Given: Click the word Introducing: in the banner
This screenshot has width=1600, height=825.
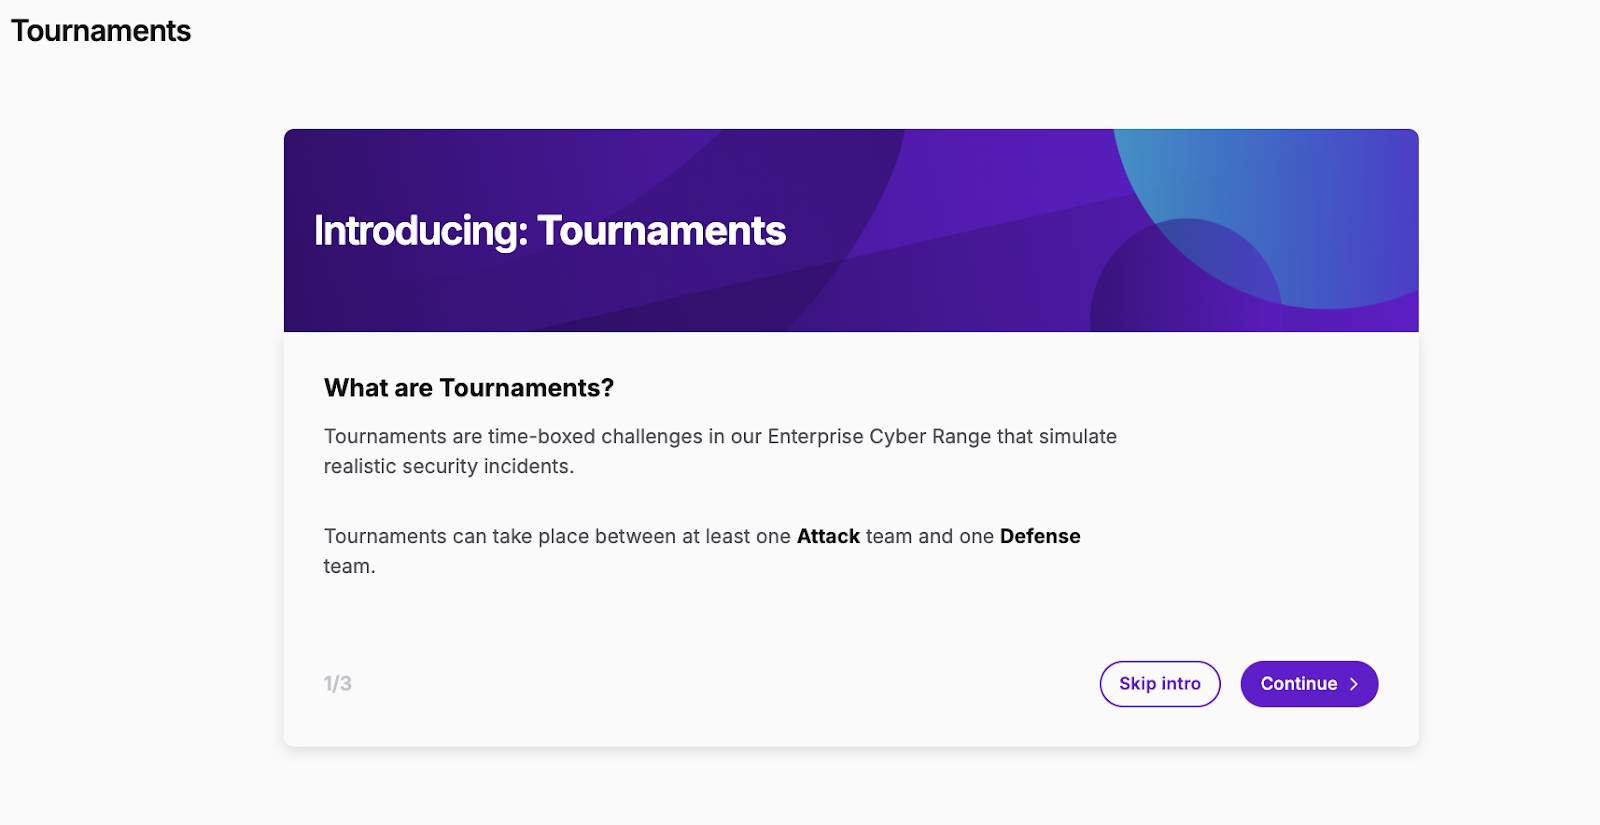Looking at the screenshot, I should tap(421, 231).
